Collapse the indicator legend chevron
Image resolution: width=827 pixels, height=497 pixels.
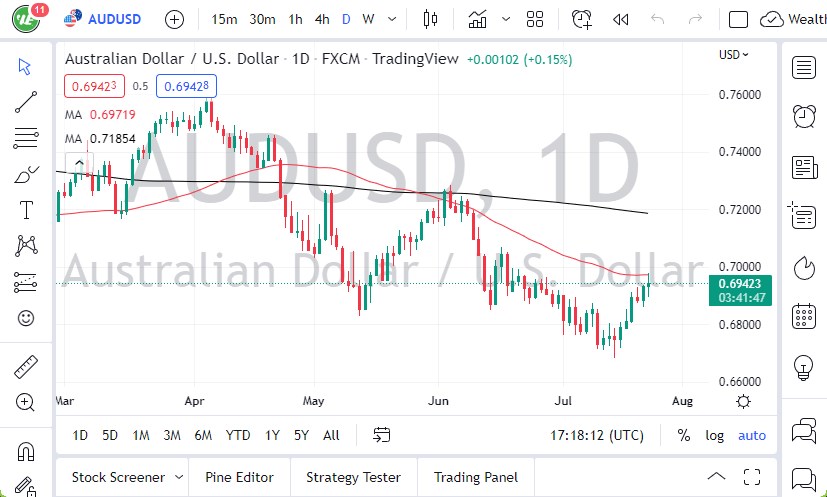pos(76,162)
